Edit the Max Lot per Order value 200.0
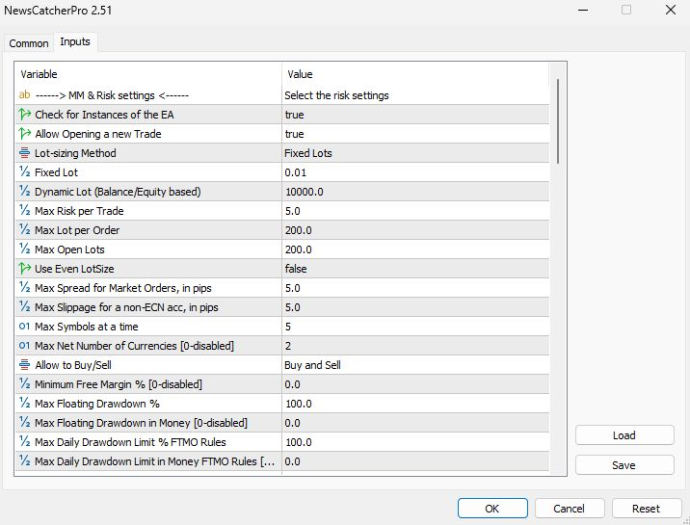The height and width of the screenshot is (525, 690). click(415, 230)
